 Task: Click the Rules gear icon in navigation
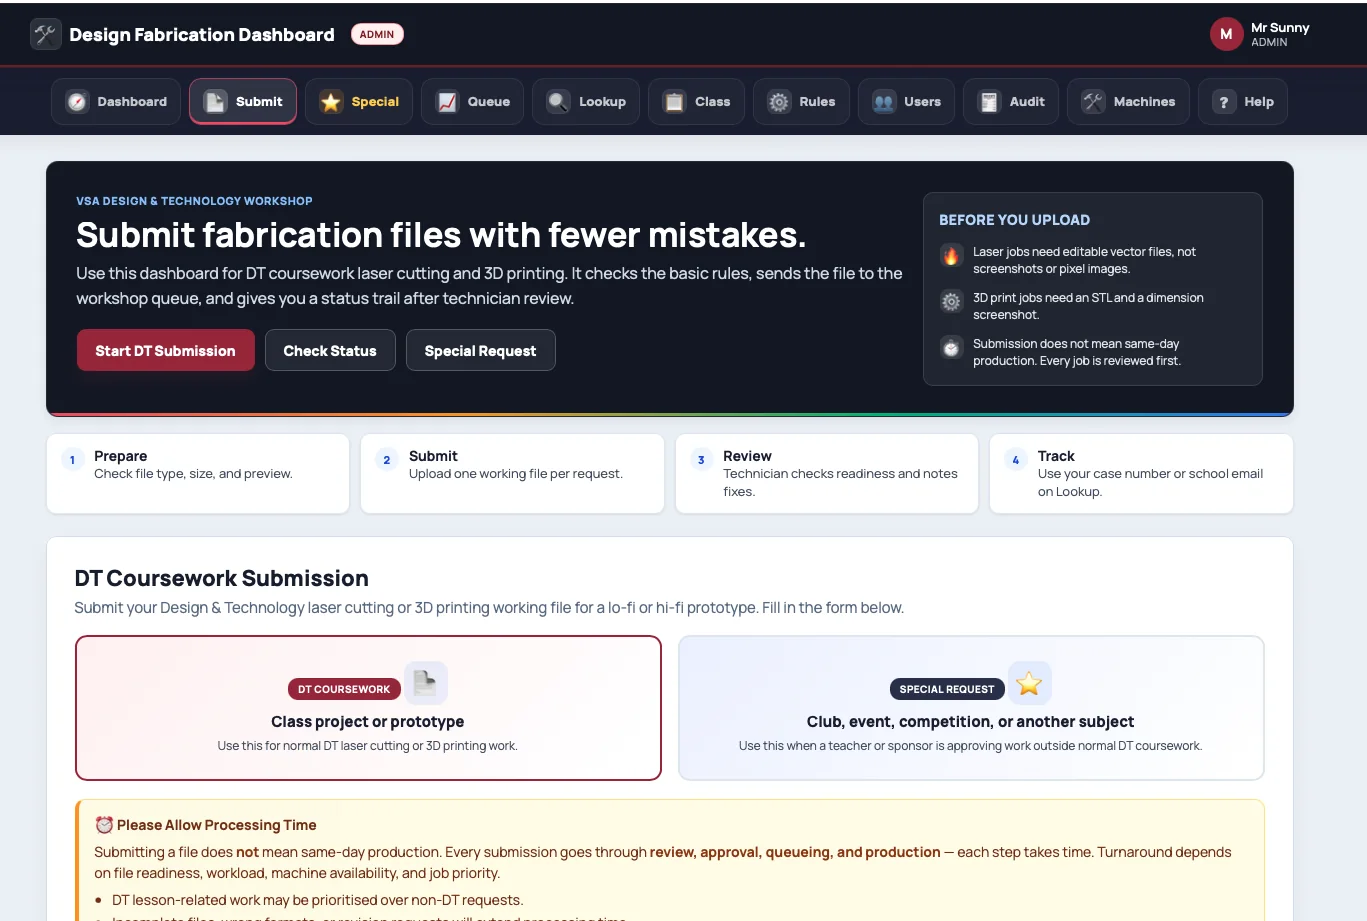coord(779,102)
